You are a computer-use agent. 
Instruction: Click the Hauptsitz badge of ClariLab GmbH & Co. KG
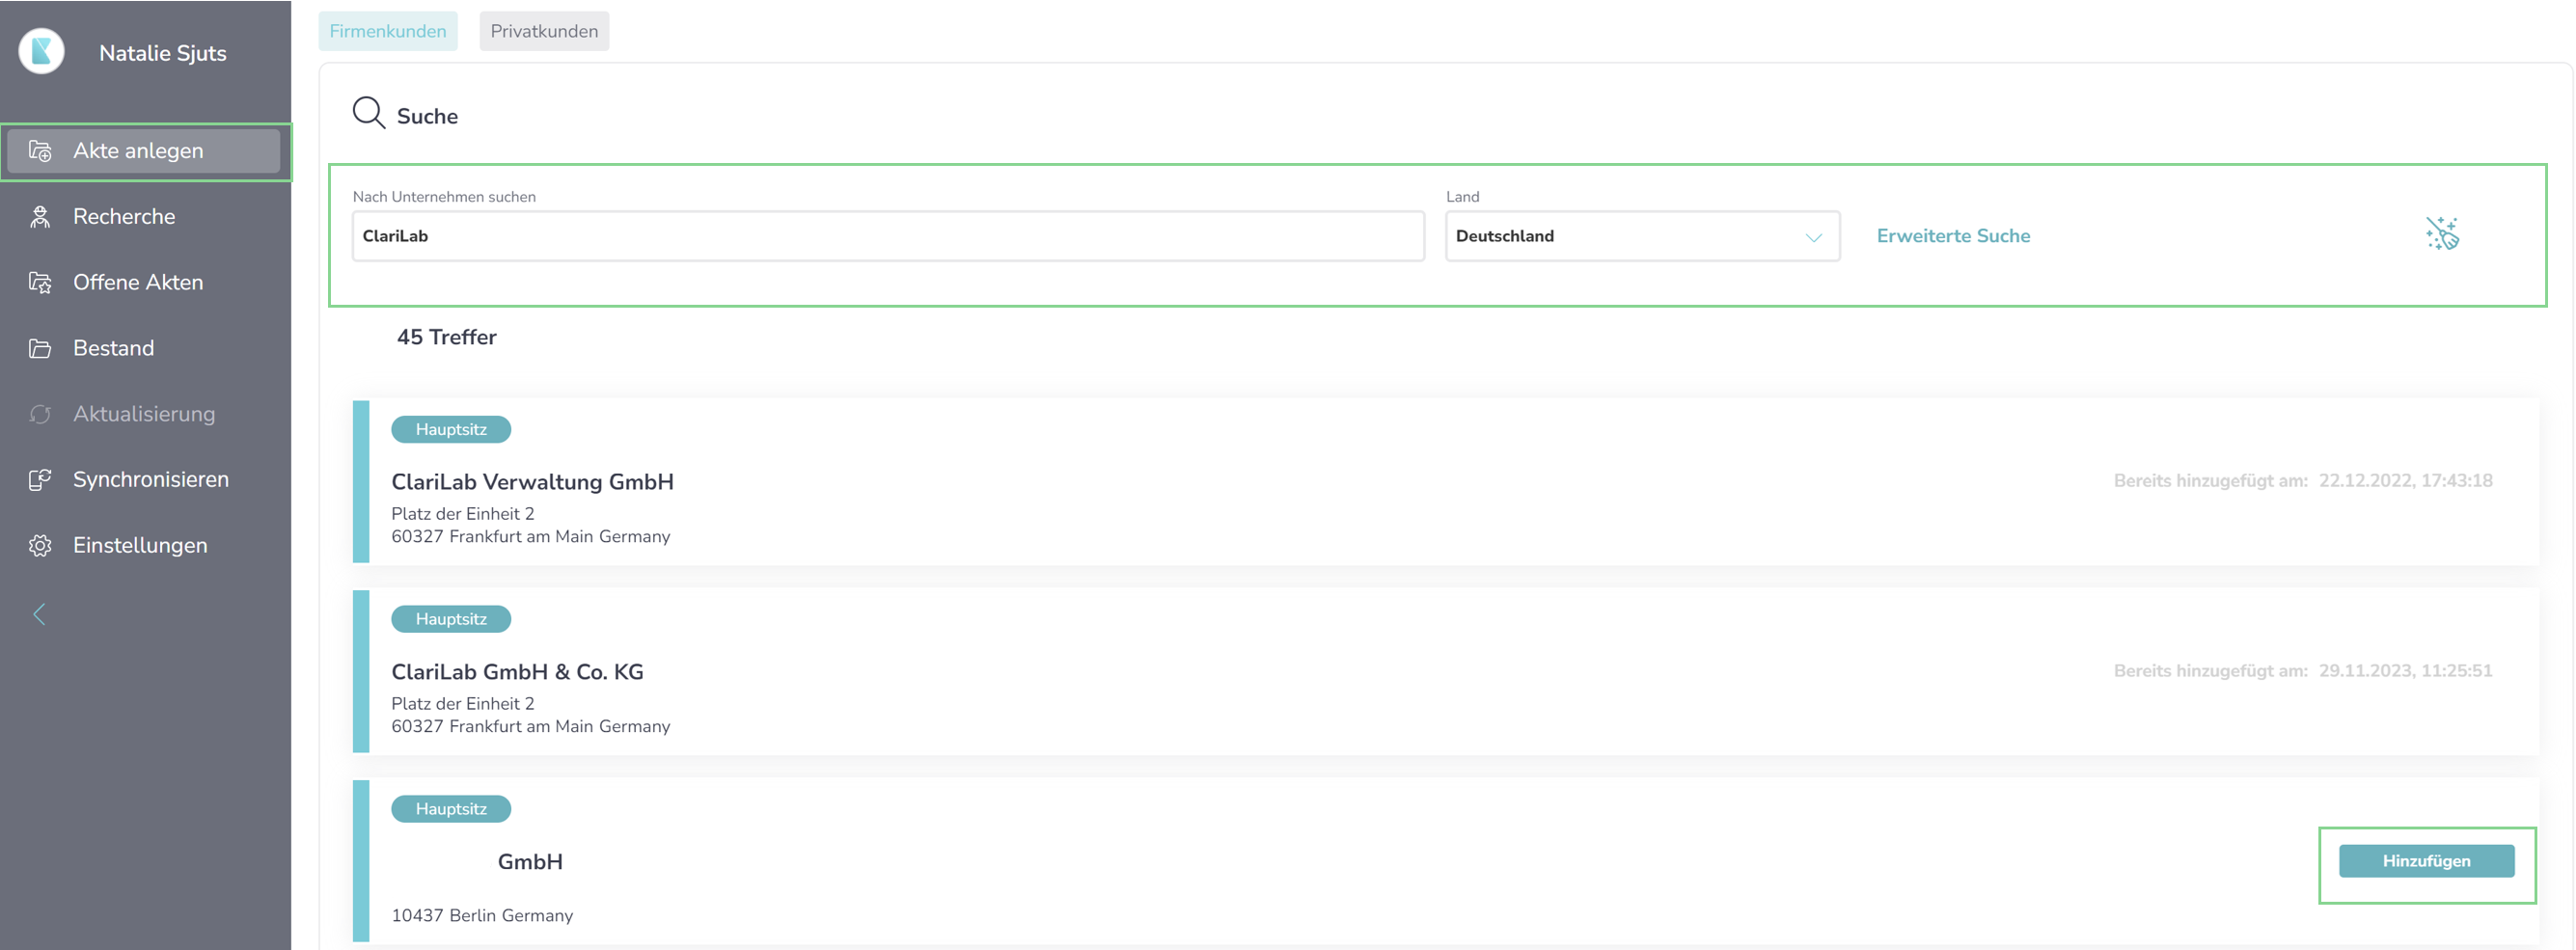pyautogui.click(x=451, y=620)
